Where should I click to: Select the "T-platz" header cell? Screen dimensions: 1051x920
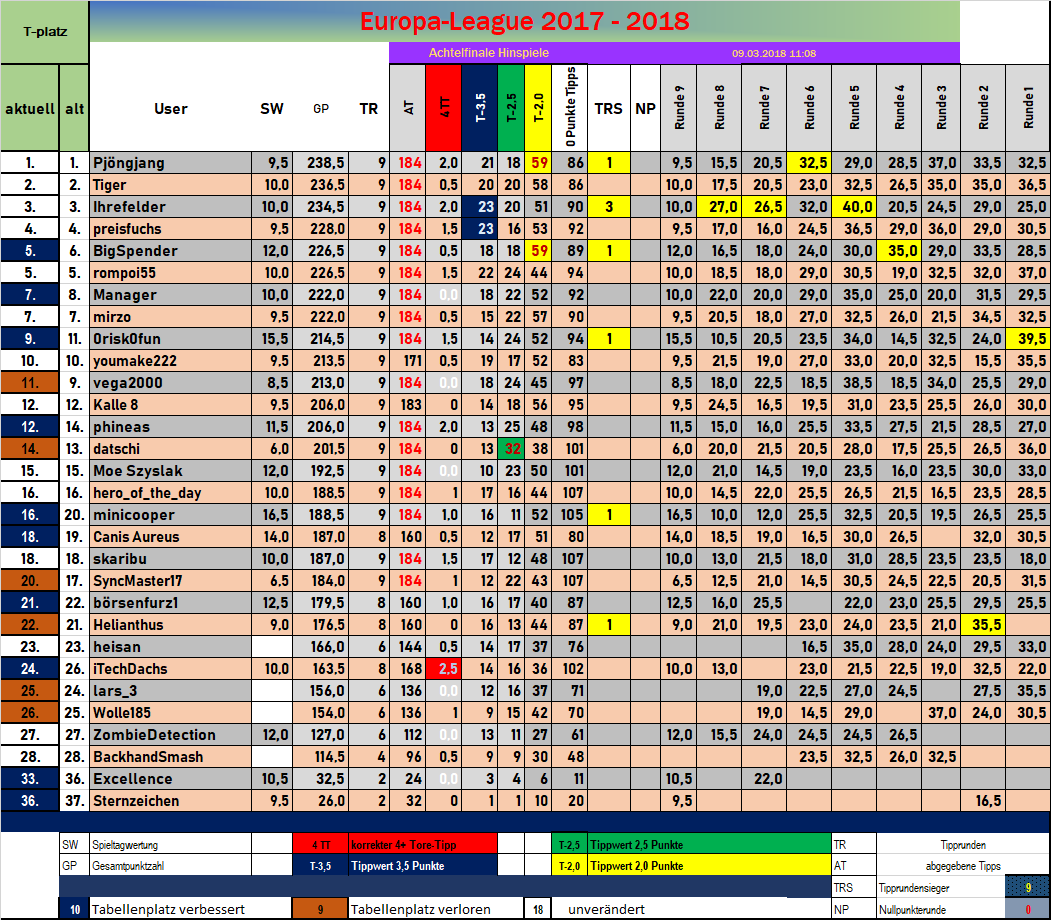coord(44,31)
